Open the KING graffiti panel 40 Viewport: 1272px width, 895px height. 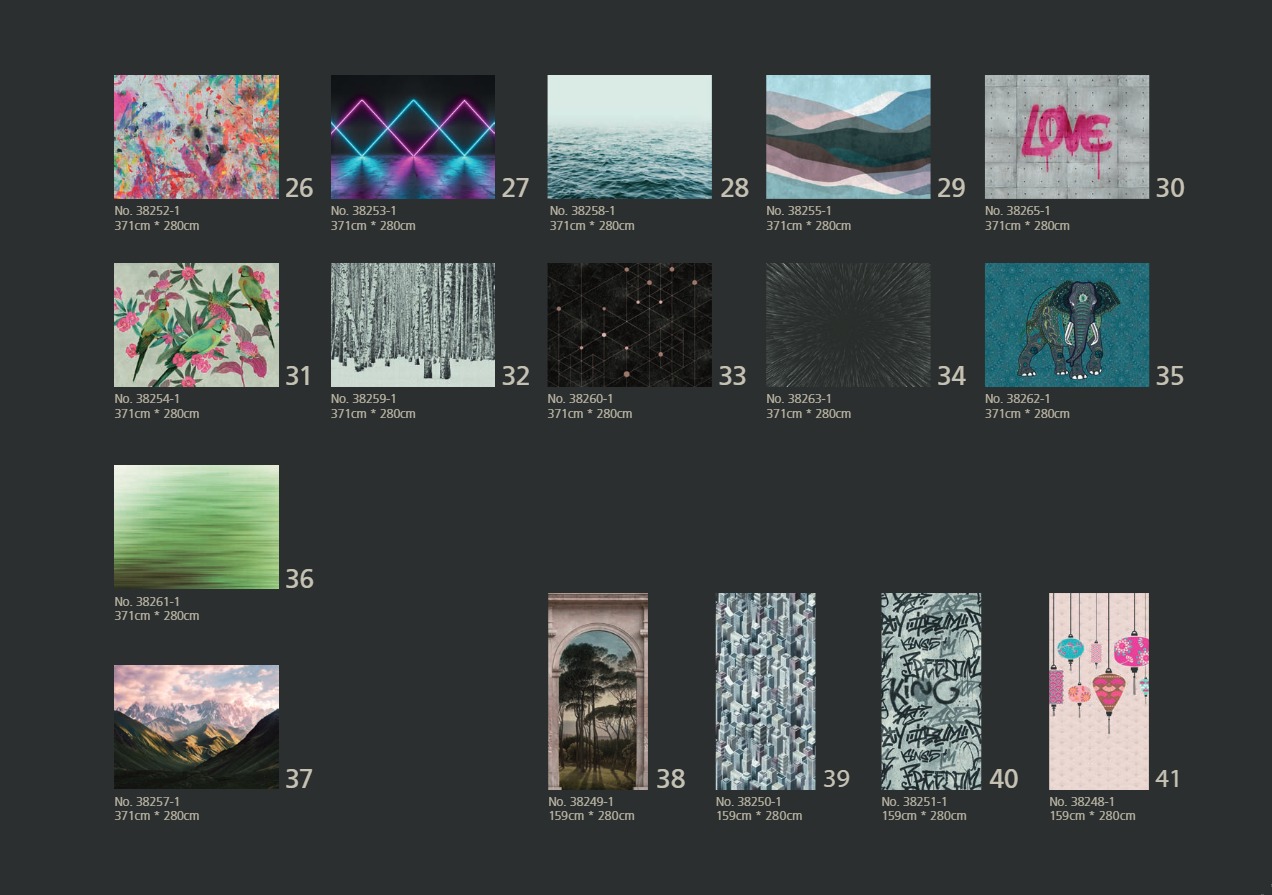click(931, 691)
